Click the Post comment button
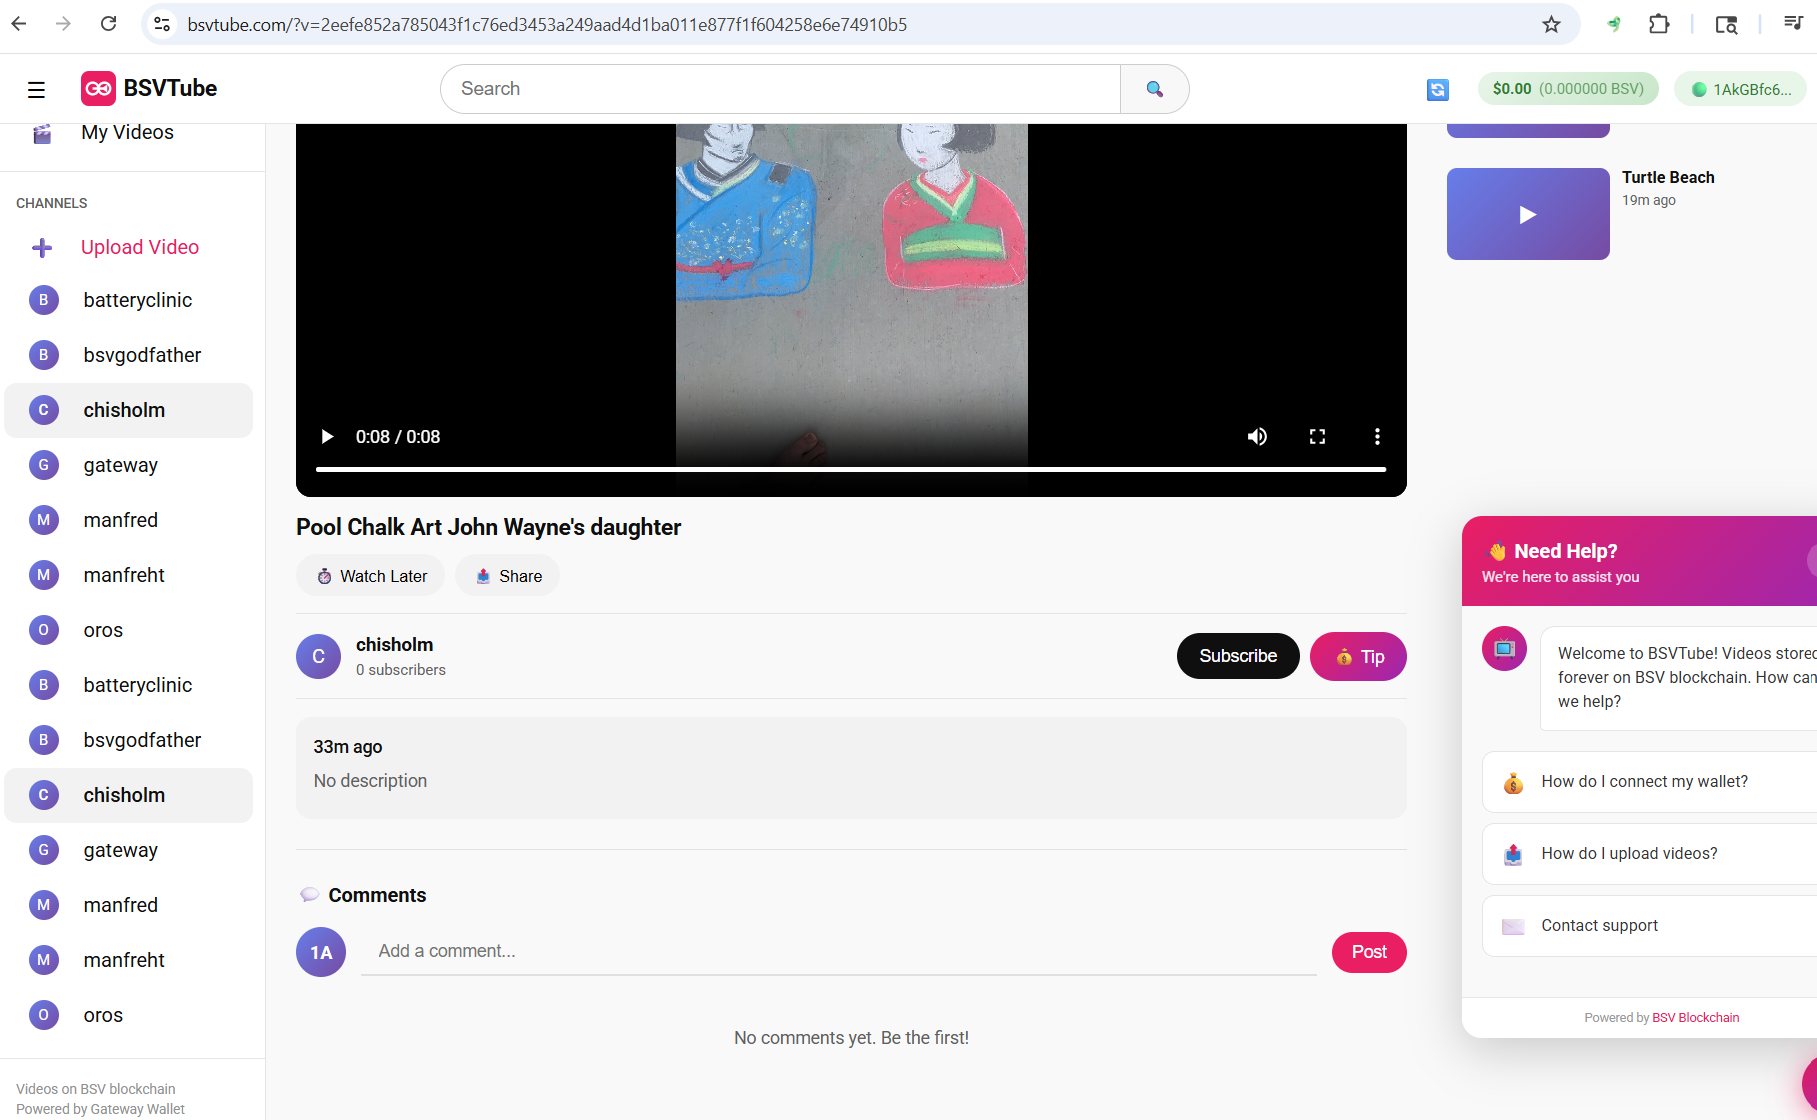1817x1120 pixels. 1369,952
